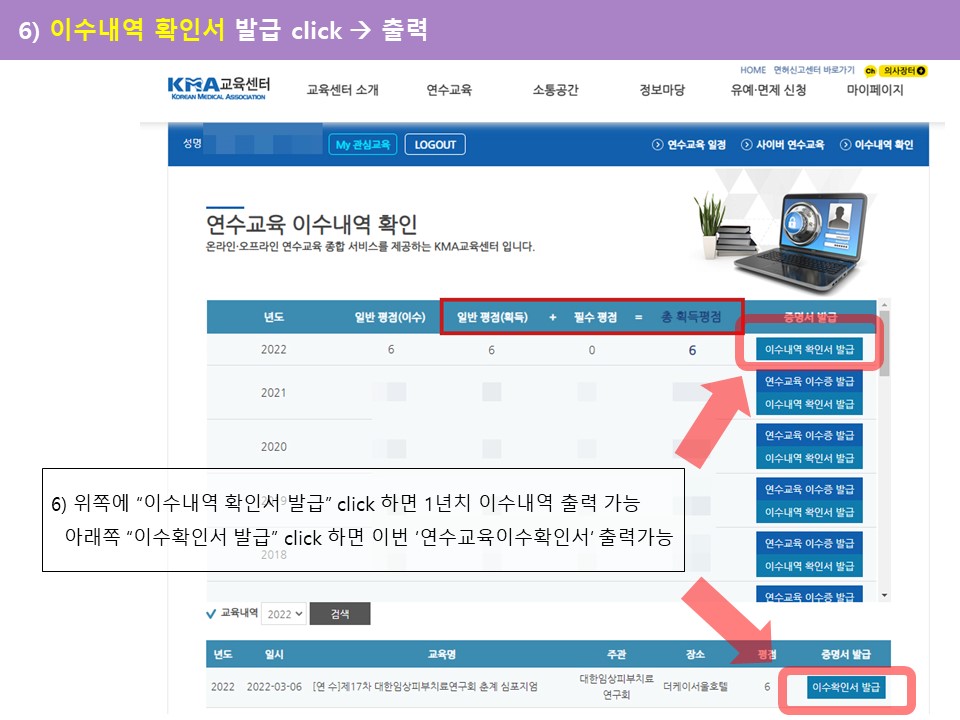Click 이수확인서 발급 for the symposium row
This screenshot has height=720, width=960.
point(846,688)
